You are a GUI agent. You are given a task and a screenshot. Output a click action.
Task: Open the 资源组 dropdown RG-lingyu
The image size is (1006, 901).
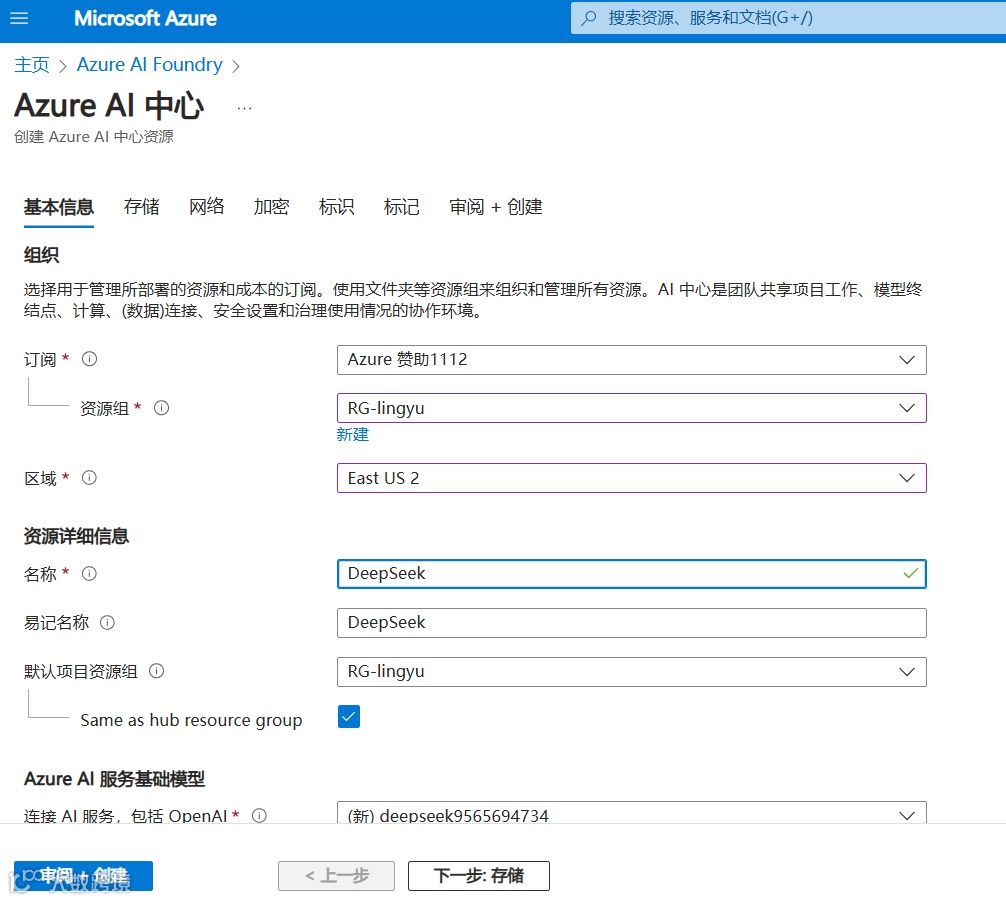[631, 408]
